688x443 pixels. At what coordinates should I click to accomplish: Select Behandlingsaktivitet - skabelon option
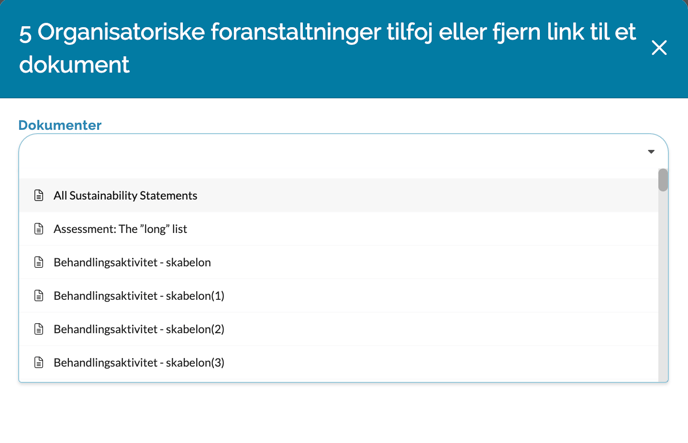(132, 262)
